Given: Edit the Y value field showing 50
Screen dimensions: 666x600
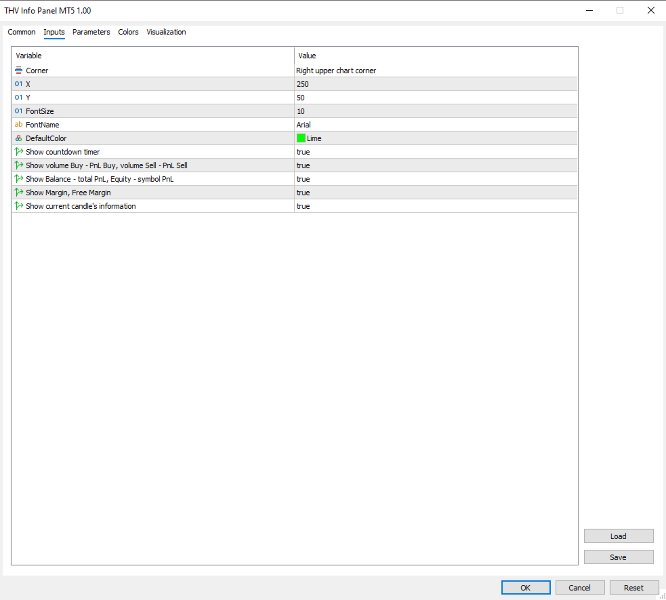Looking at the screenshot, I should pyautogui.click(x=436, y=98).
